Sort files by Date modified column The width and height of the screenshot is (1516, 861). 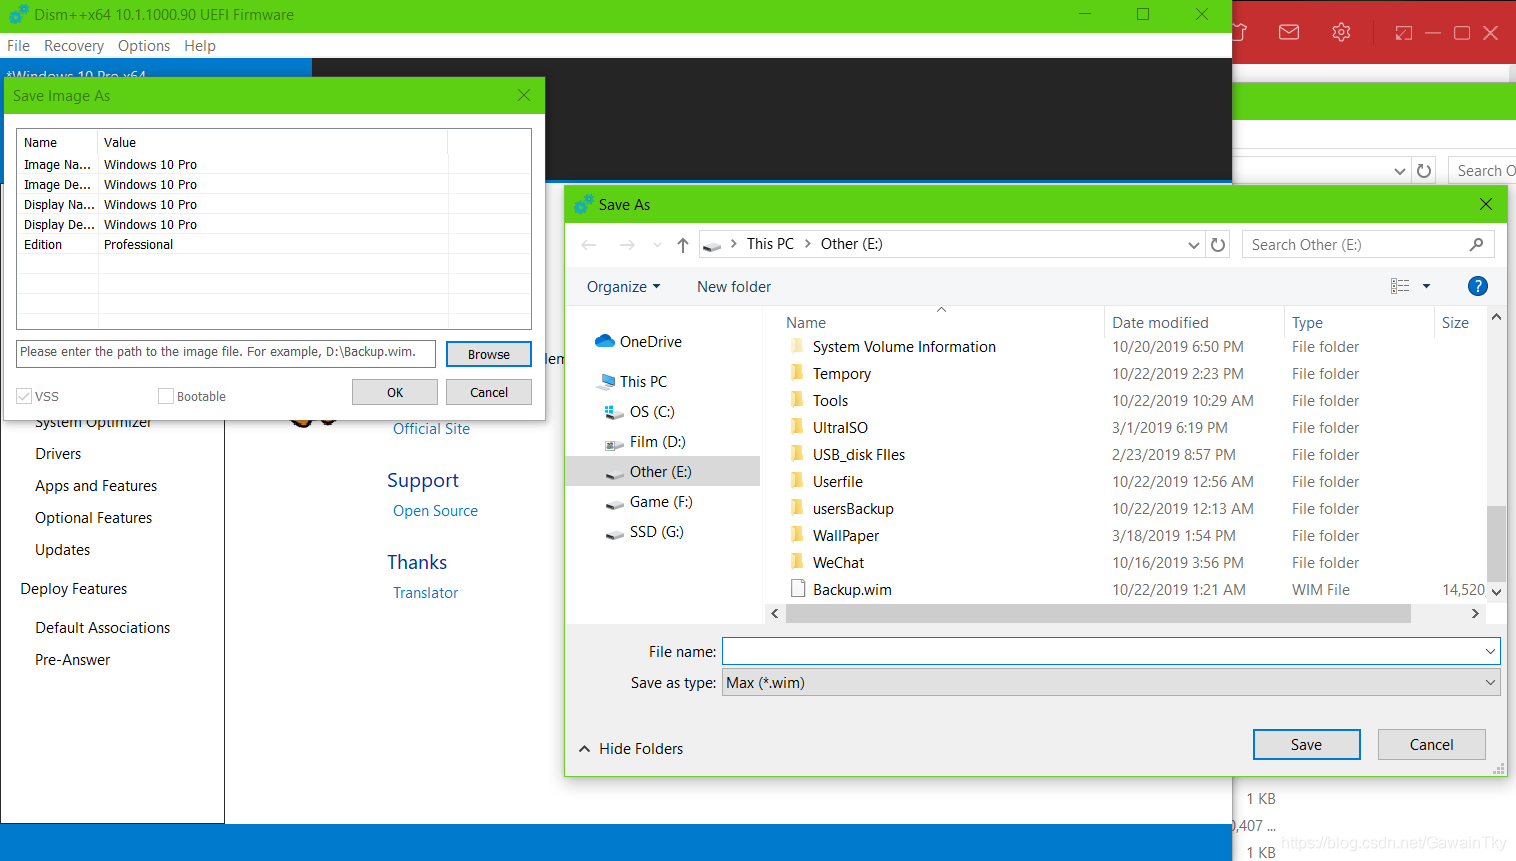1160,322
